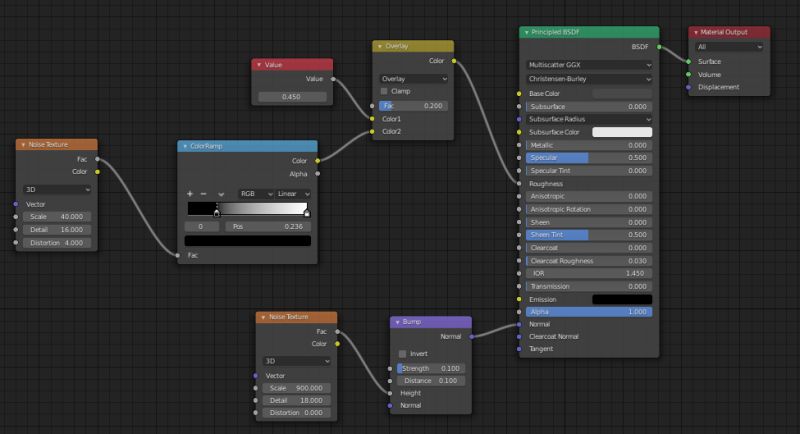Image resolution: width=800 pixels, height=434 pixels.
Task: Collapse the Bump node
Action: [397, 322]
